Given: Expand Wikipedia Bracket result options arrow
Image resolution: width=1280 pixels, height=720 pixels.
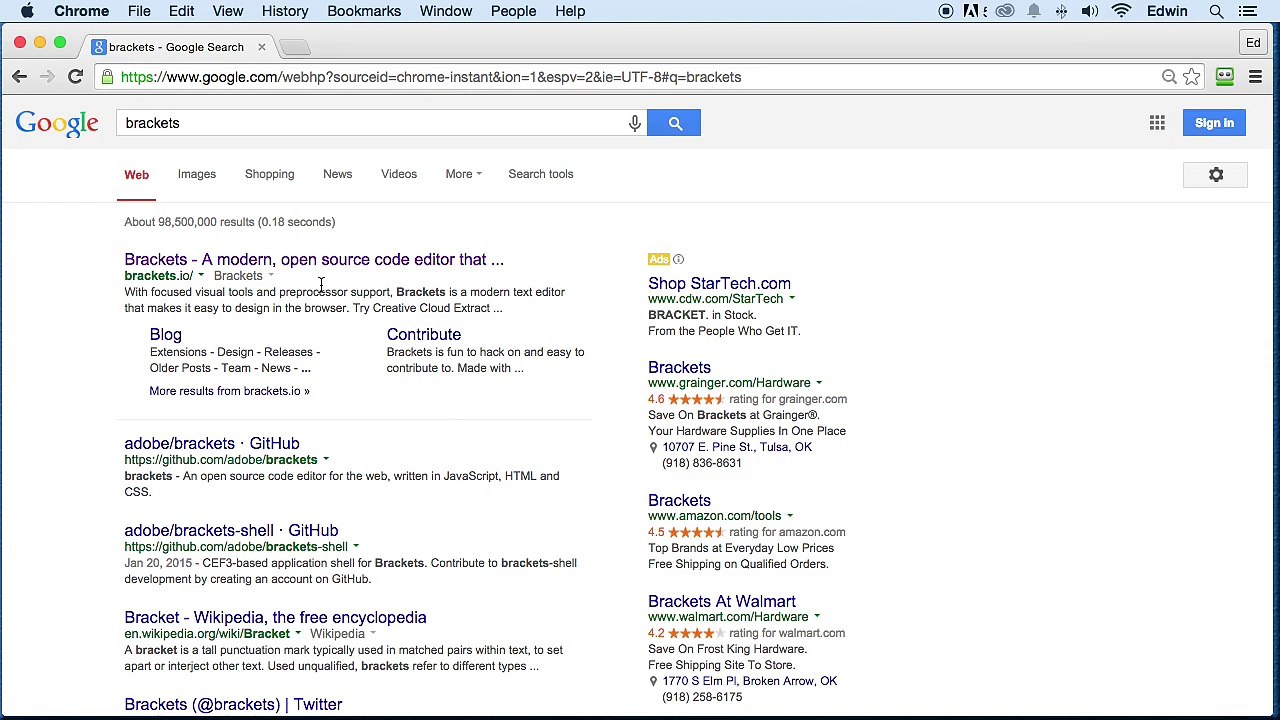Looking at the screenshot, I should click(x=297, y=634).
